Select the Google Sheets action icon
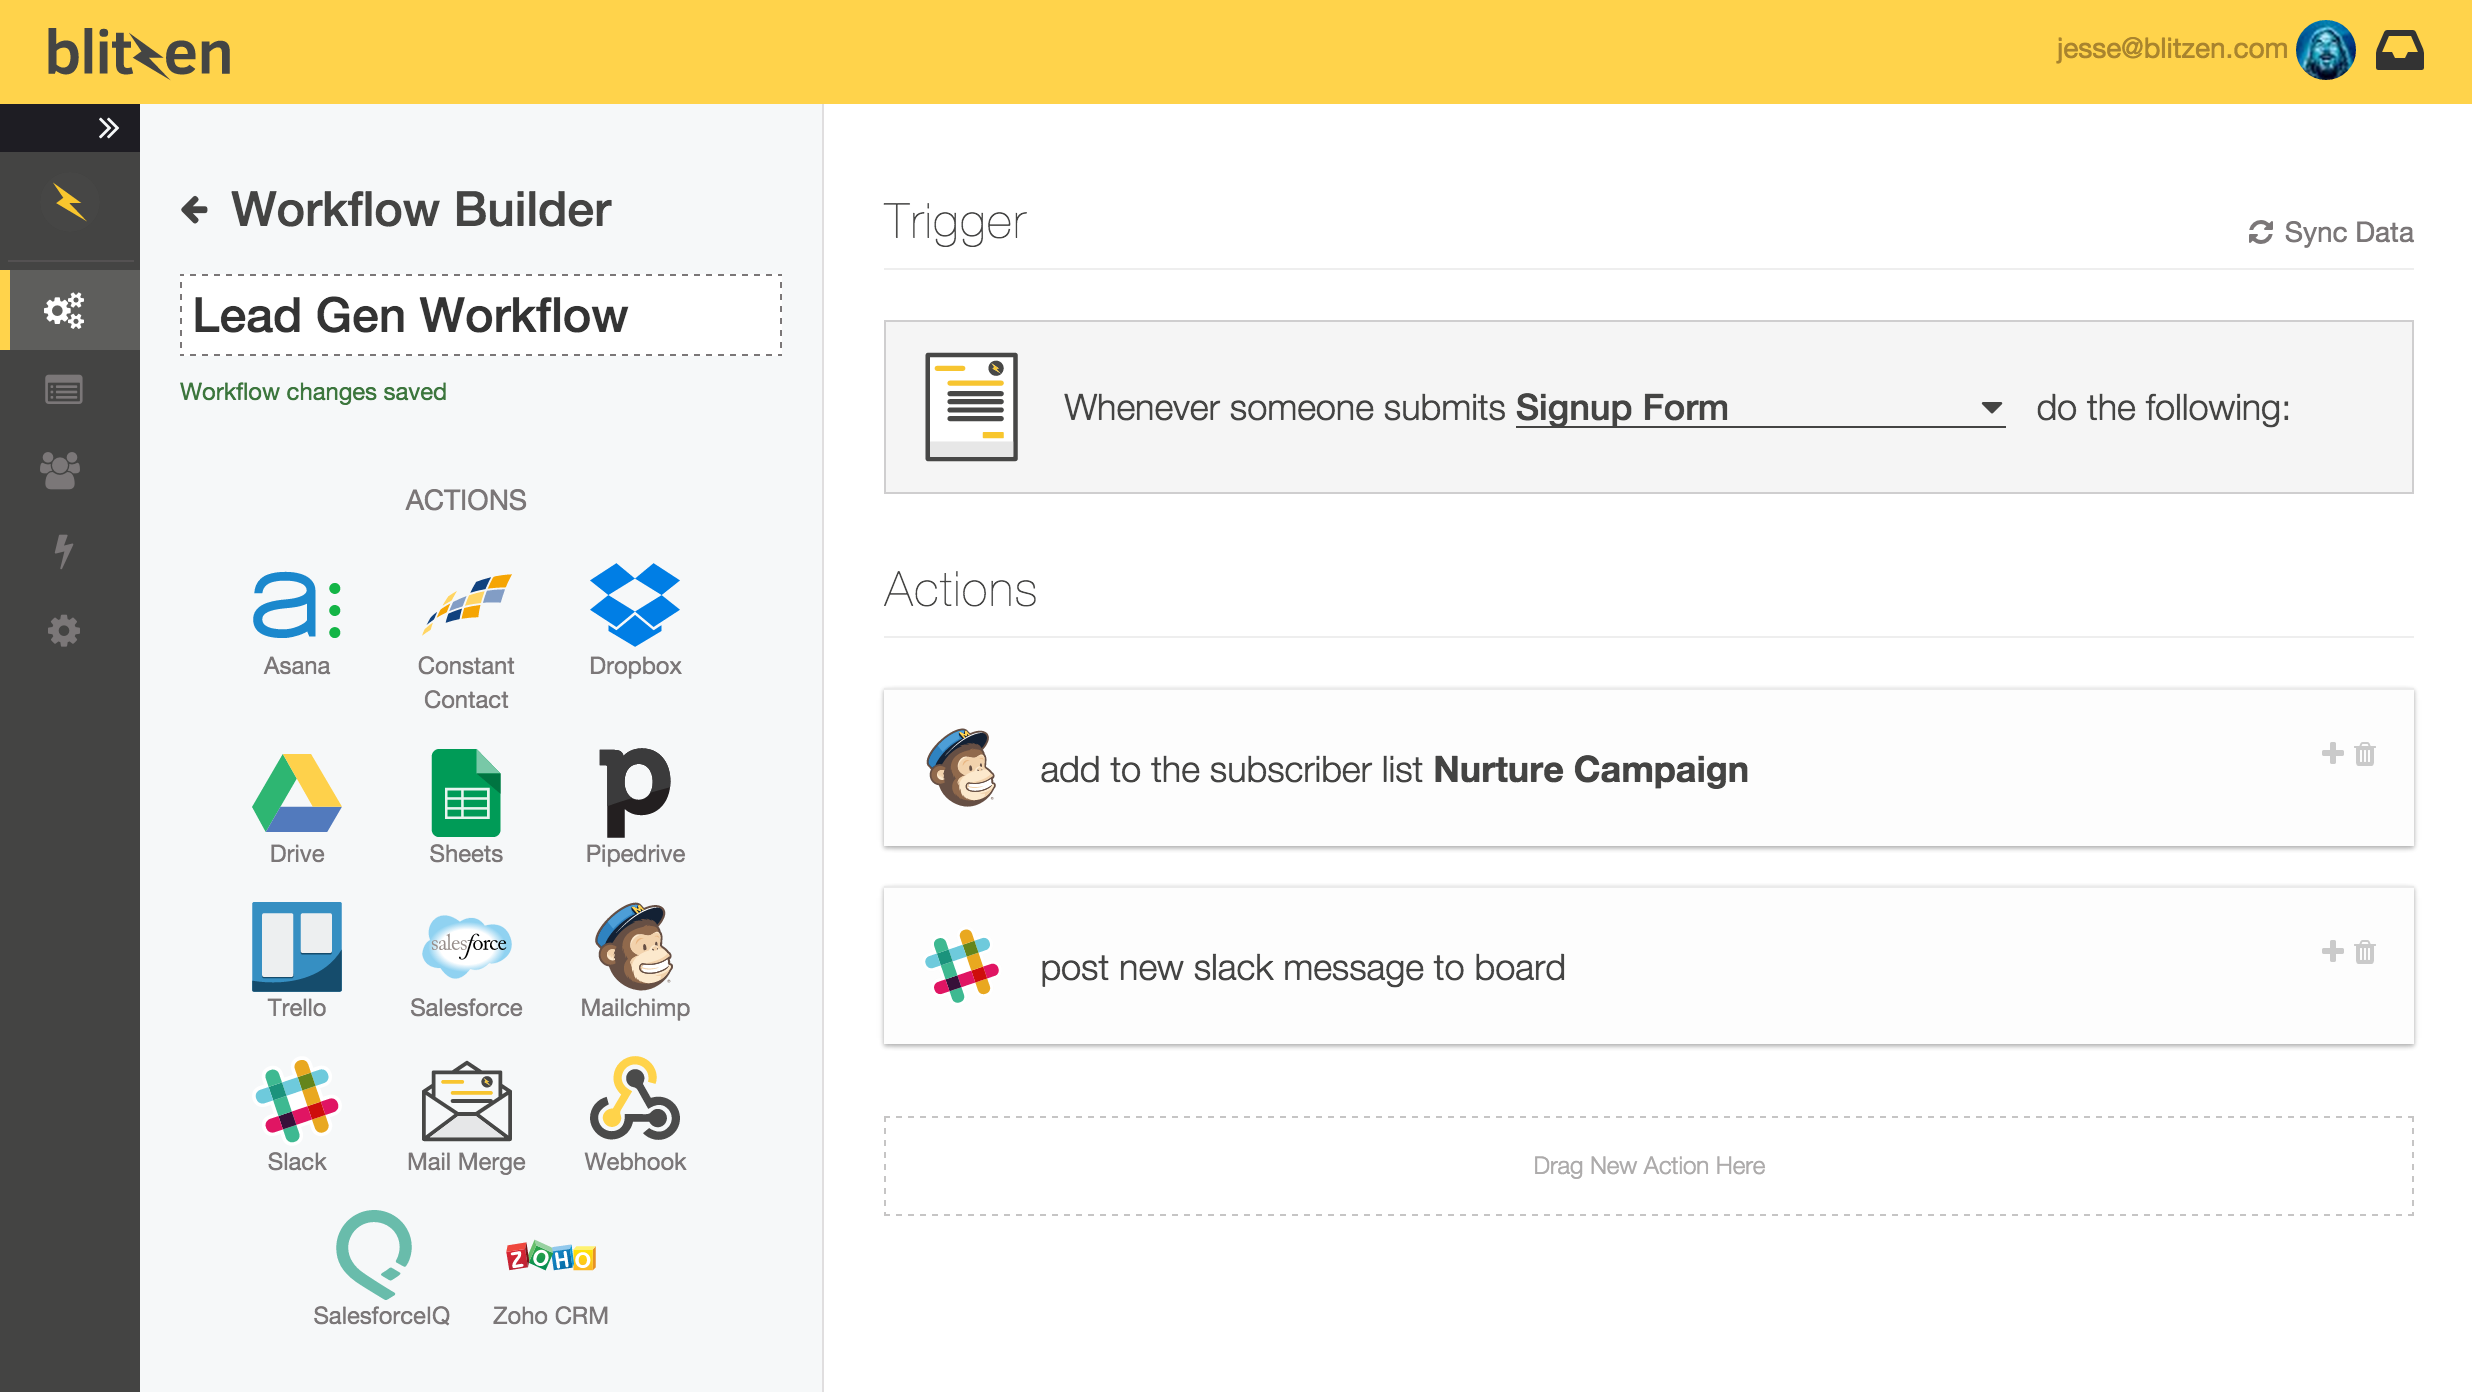Screen dimensions: 2472x1392 466,792
